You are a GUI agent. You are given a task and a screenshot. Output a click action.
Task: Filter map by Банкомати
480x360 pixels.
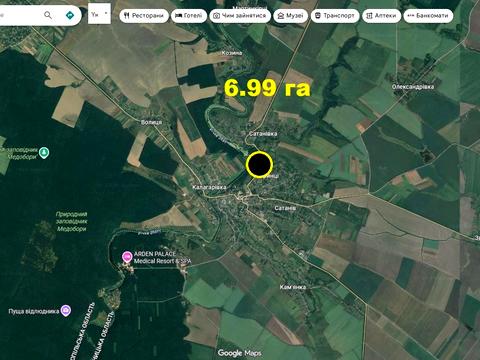click(428, 16)
